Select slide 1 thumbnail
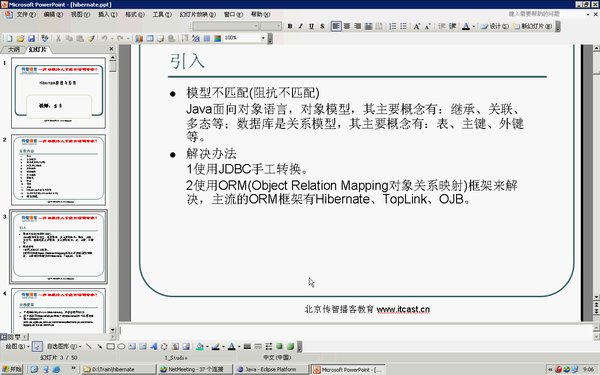600x375 pixels. click(58, 93)
